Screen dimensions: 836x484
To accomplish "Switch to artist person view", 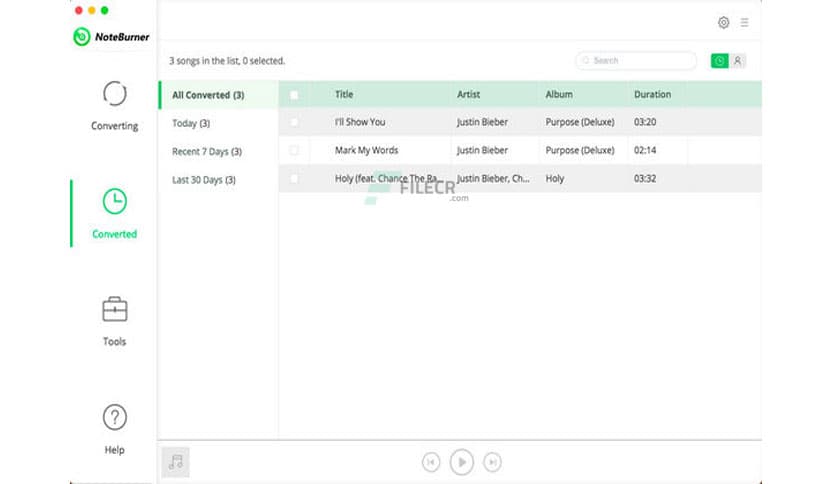I will pyautogui.click(x=737, y=61).
